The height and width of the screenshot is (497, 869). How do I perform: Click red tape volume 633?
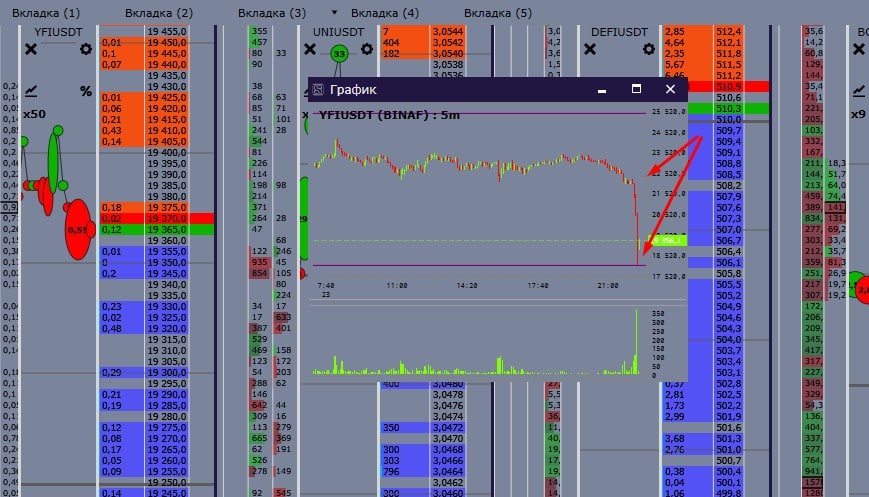[283, 317]
